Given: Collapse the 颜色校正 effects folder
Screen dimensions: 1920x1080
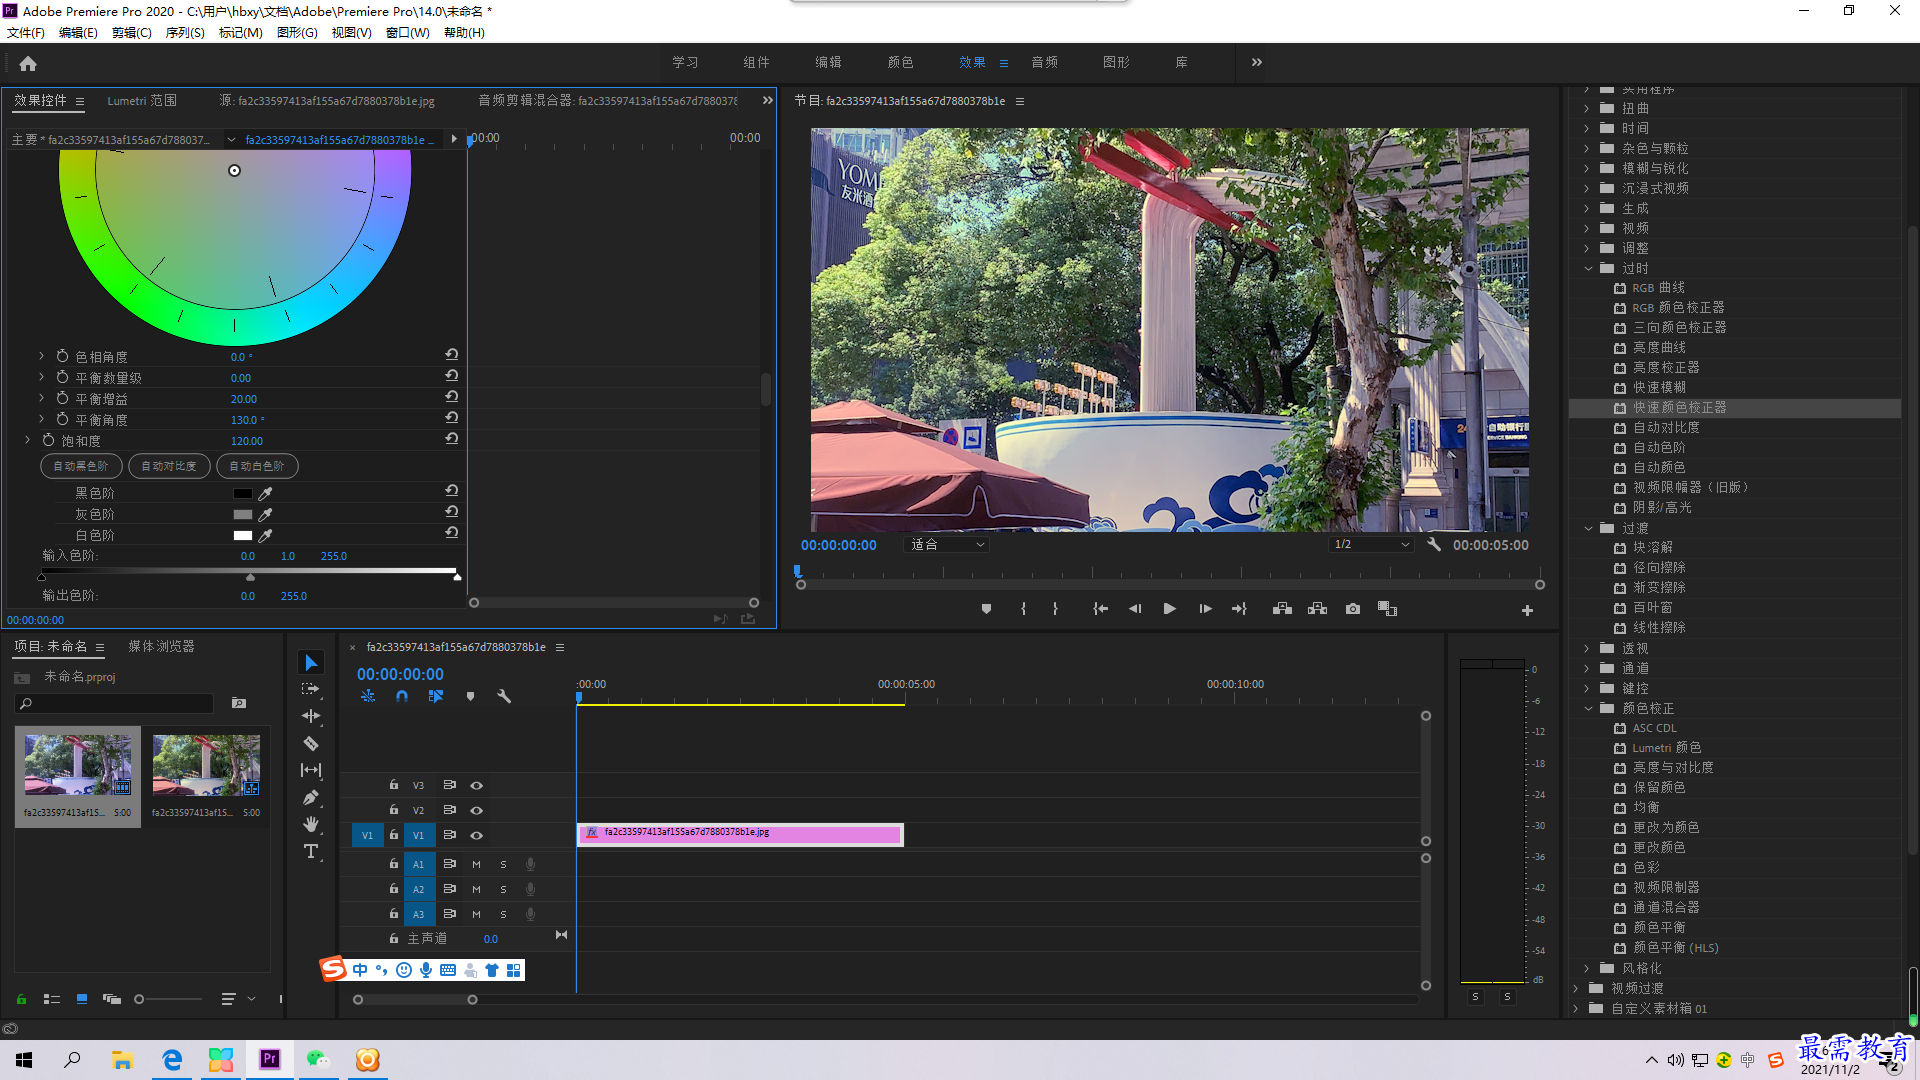Looking at the screenshot, I should click(x=1588, y=708).
